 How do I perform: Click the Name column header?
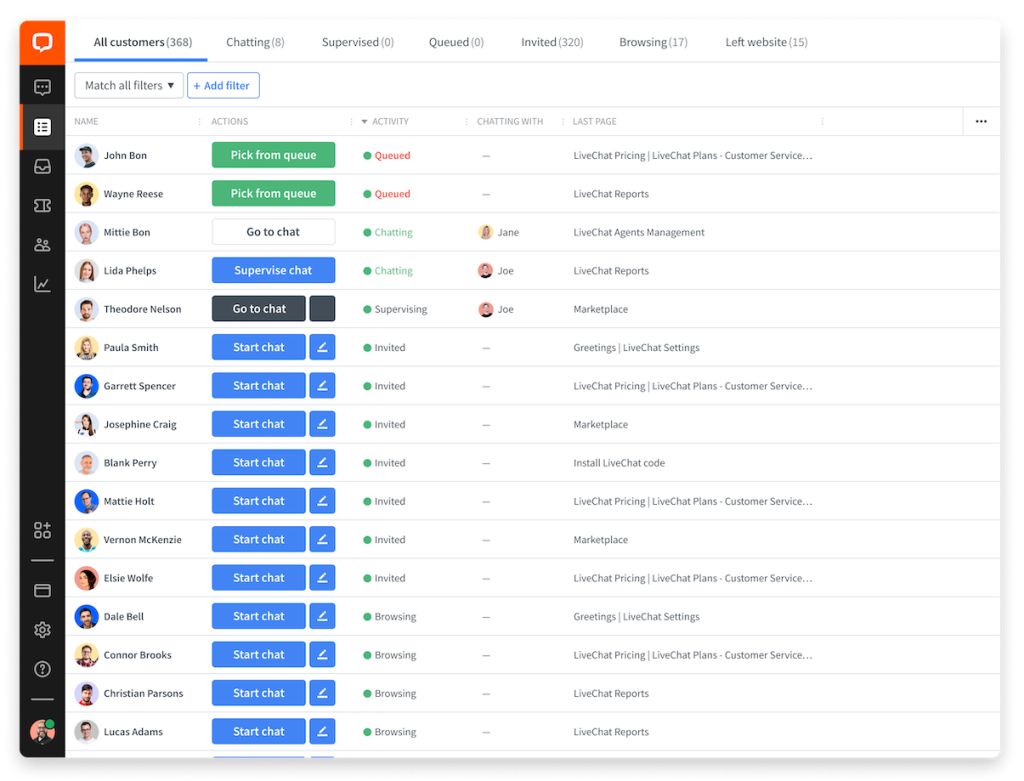[x=86, y=121]
